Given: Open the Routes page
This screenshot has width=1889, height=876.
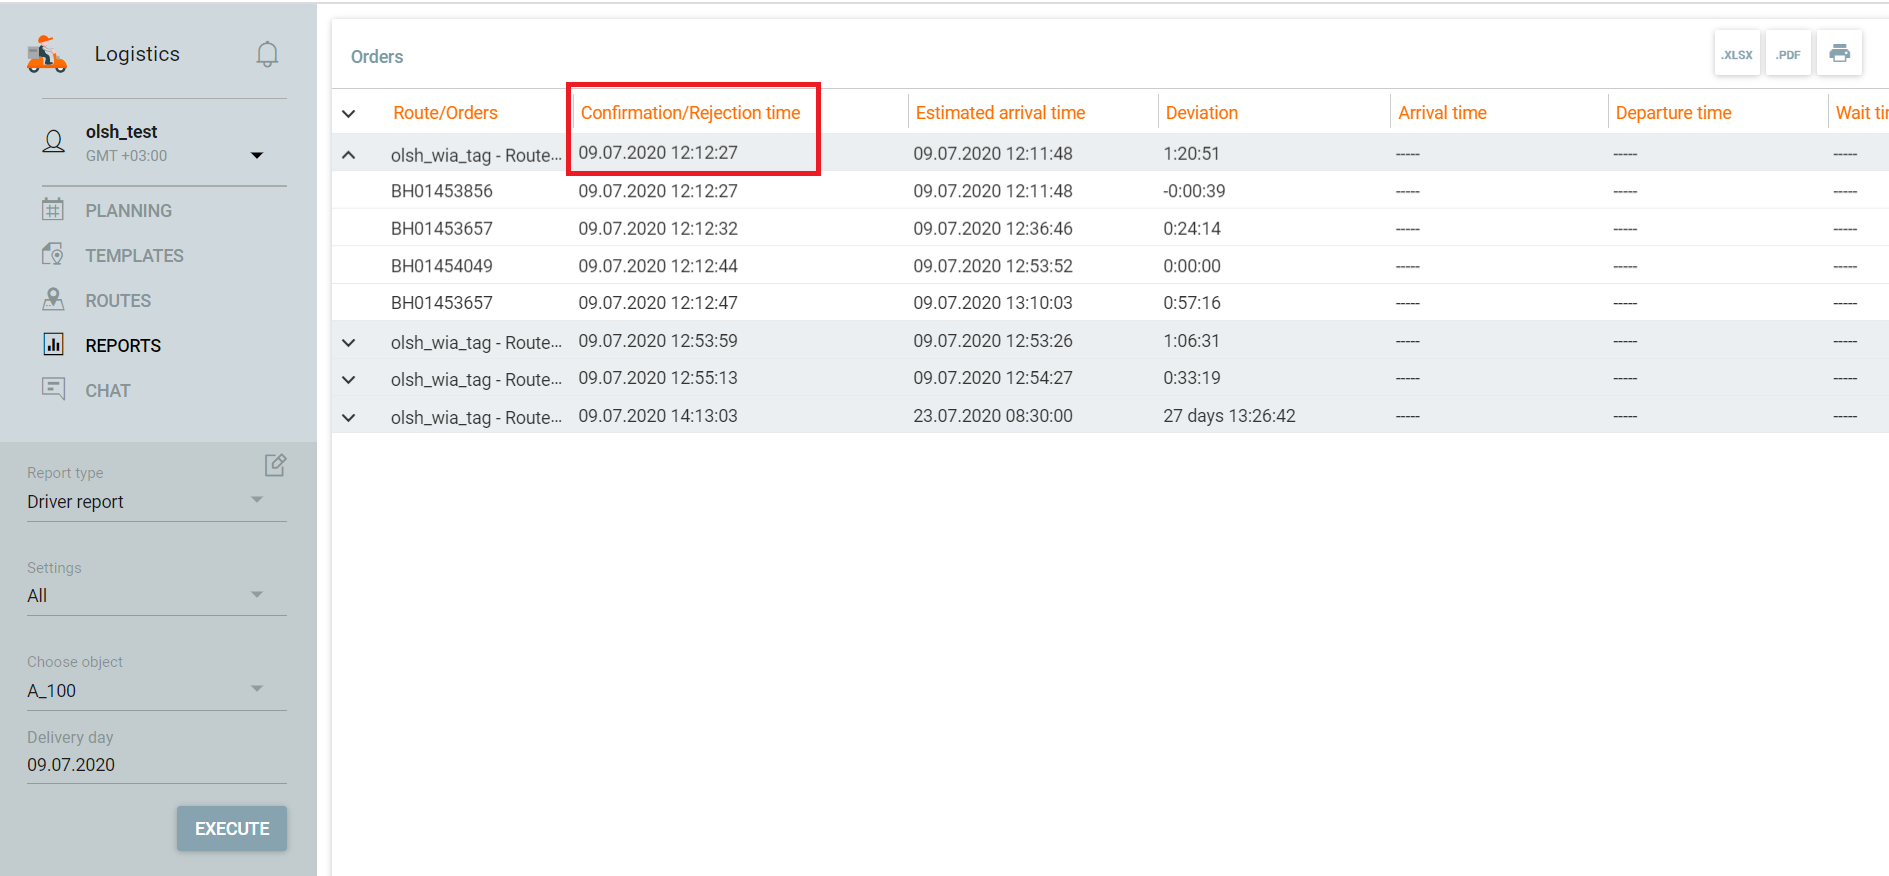Looking at the screenshot, I should click(118, 301).
